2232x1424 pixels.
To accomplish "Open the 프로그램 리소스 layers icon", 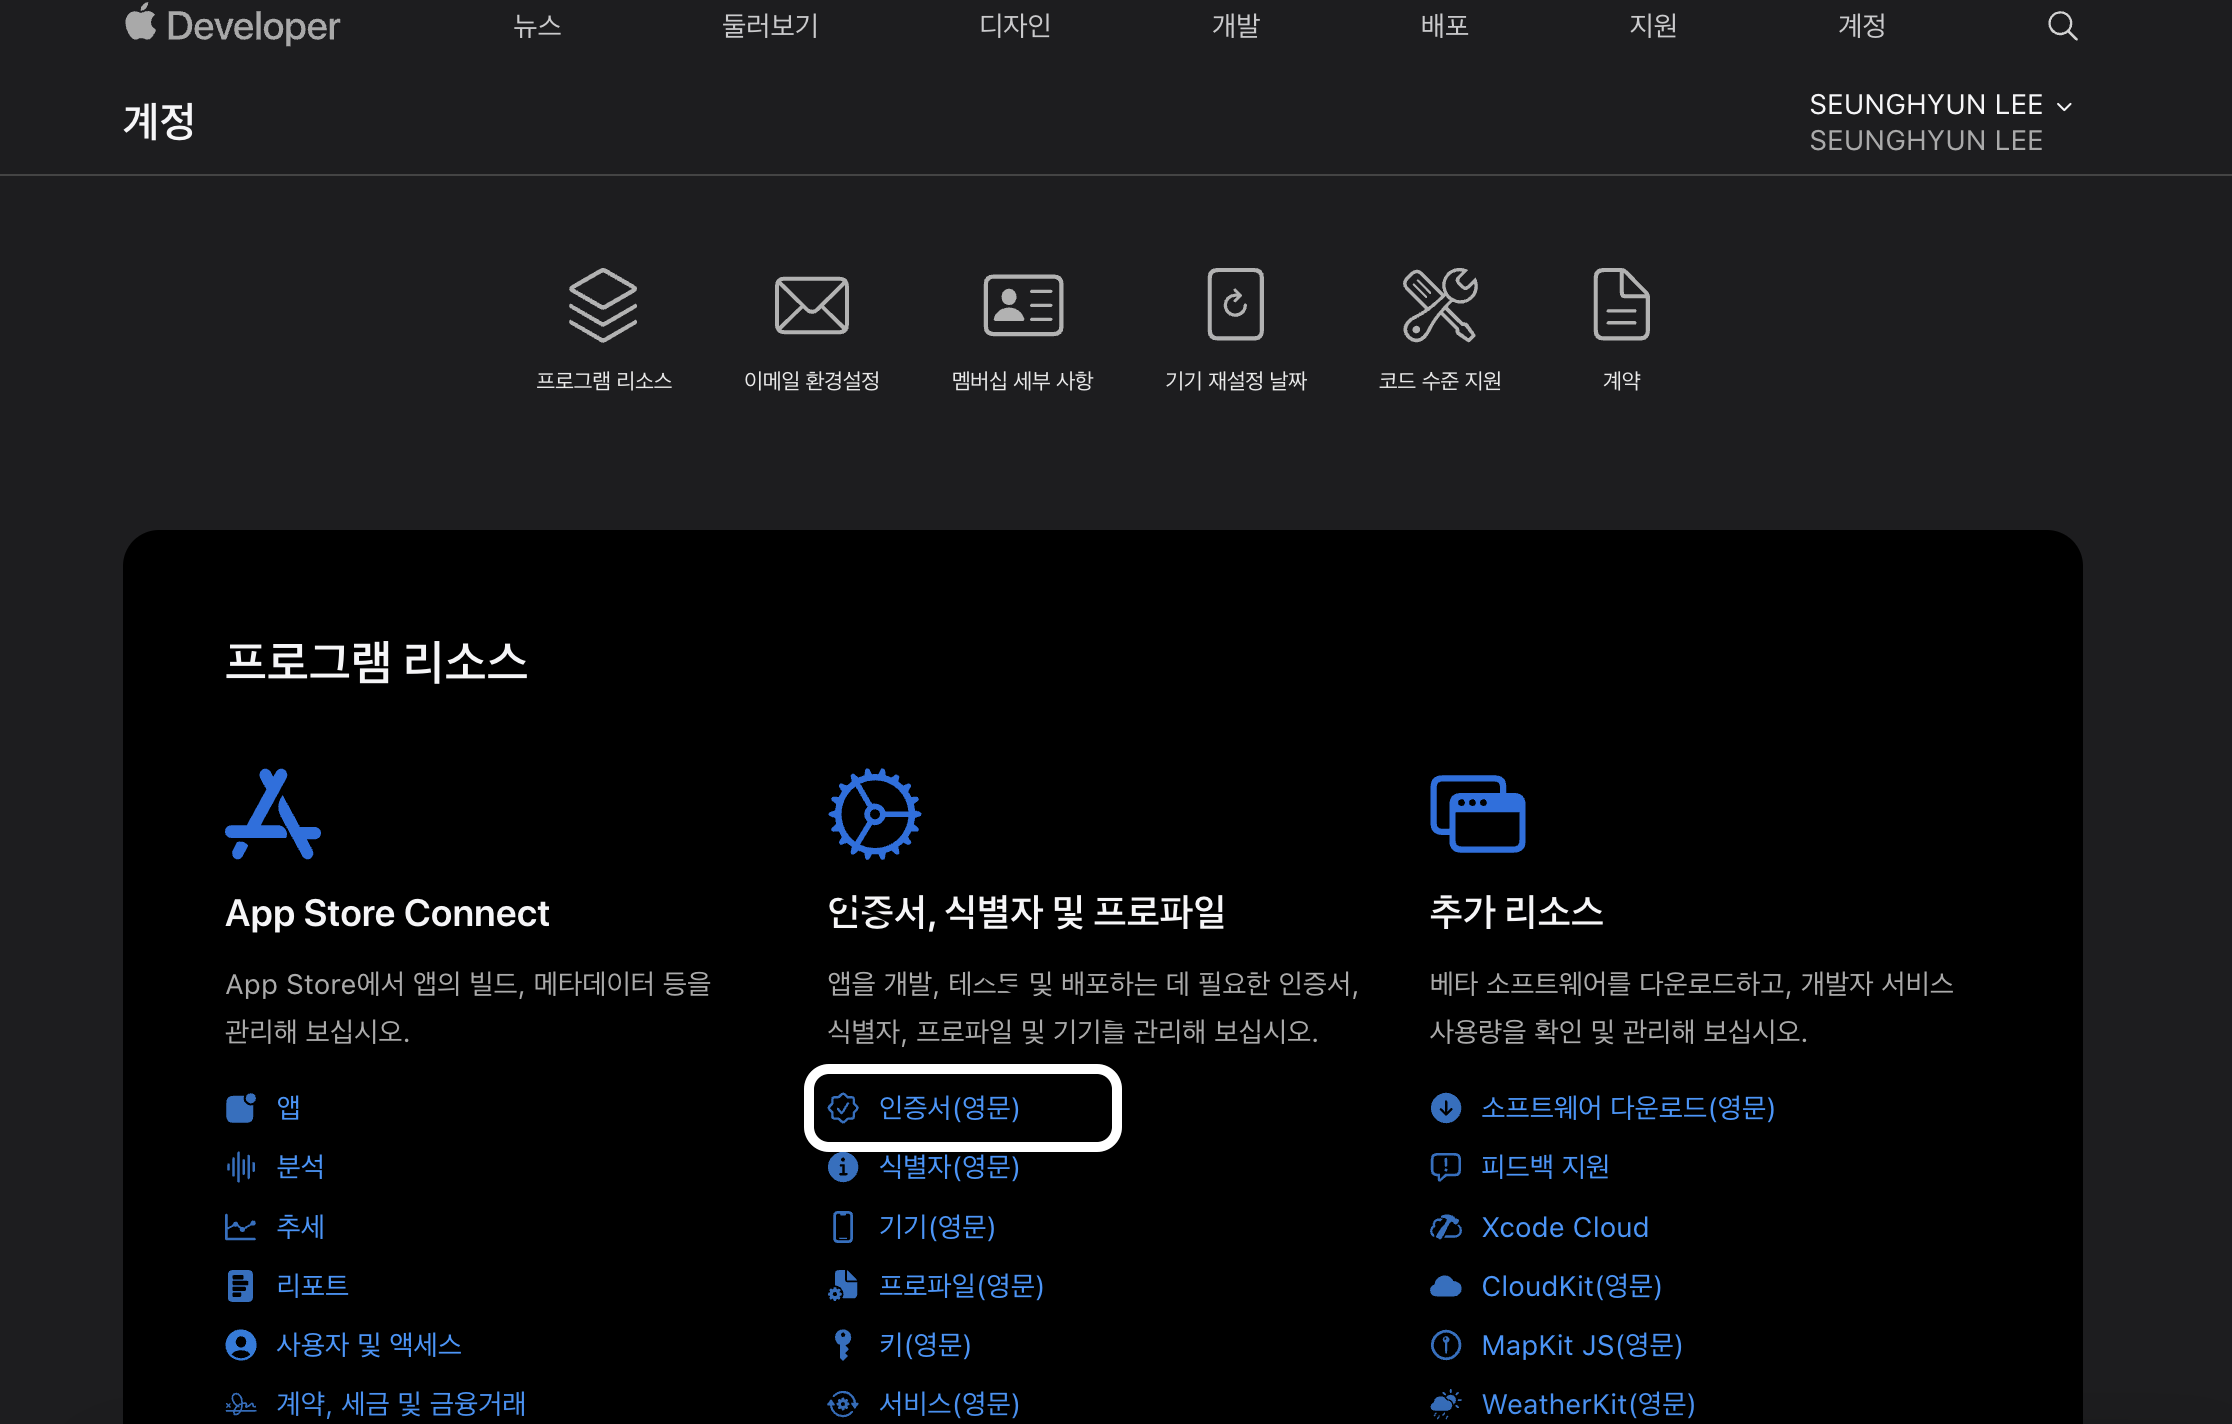I will [603, 305].
